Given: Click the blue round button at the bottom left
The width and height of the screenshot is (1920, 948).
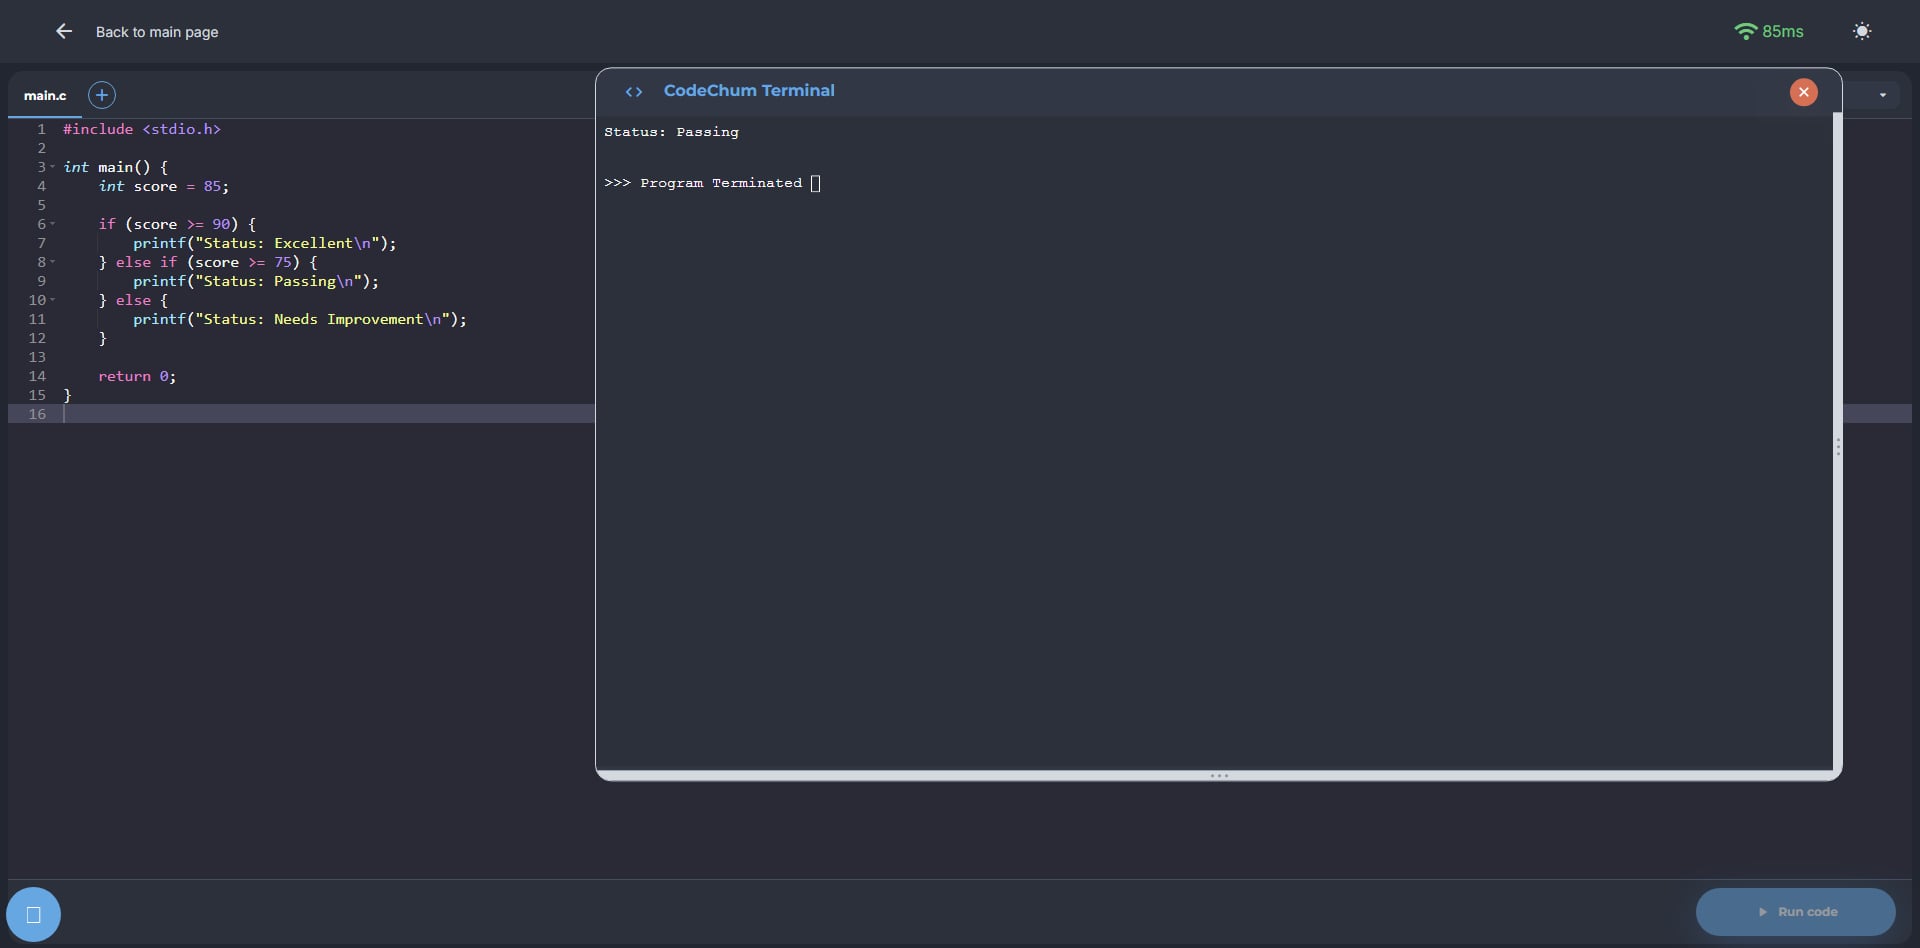Looking at the screenshot, I should (33, 914).
